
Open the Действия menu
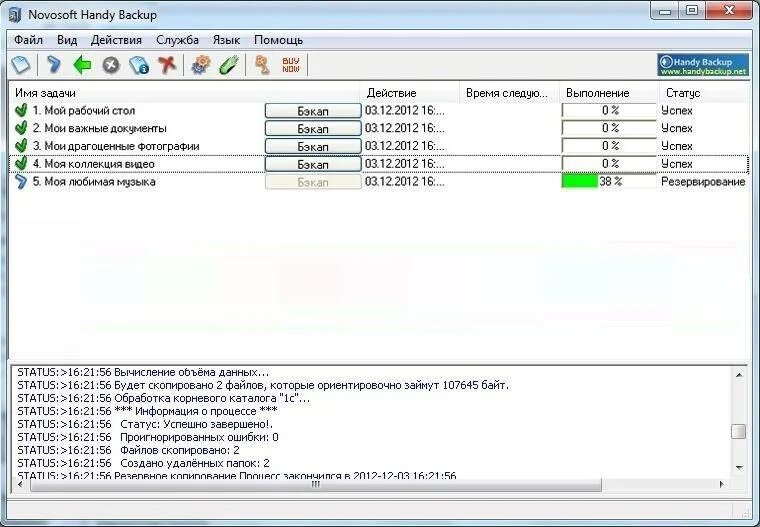click(x=116, y=40)
